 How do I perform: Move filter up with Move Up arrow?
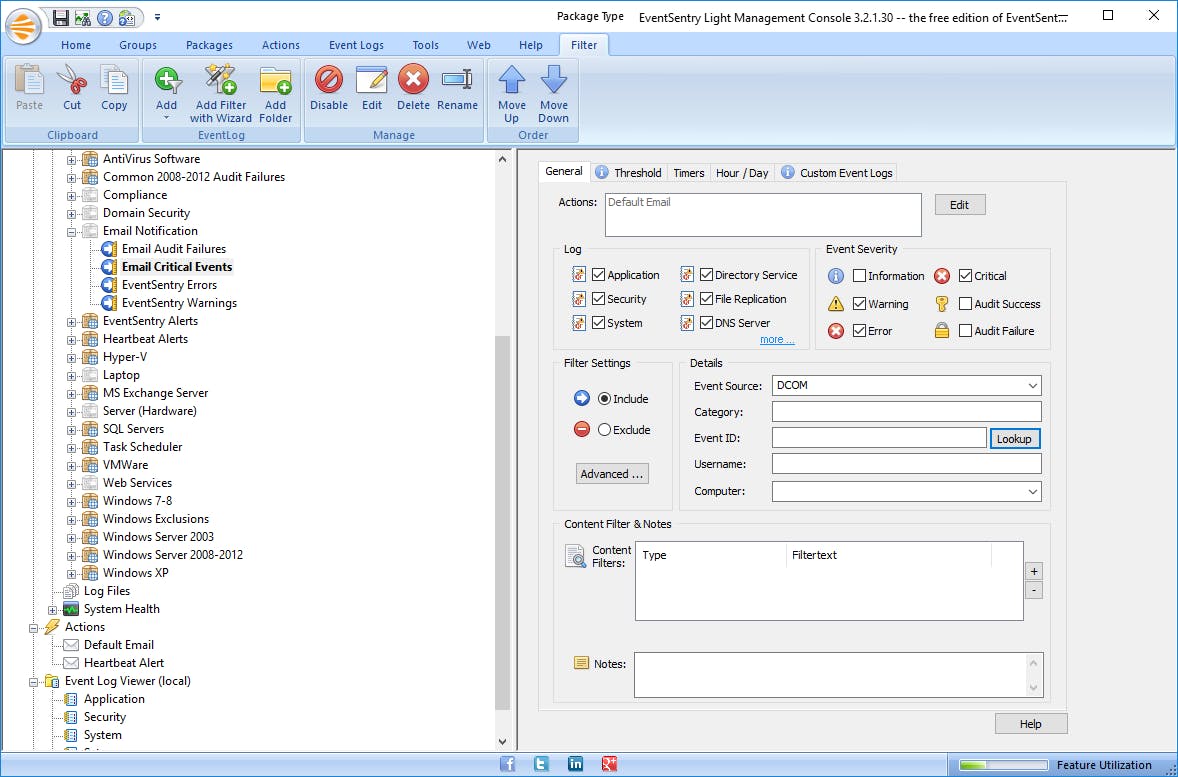(x=512, y=79)
